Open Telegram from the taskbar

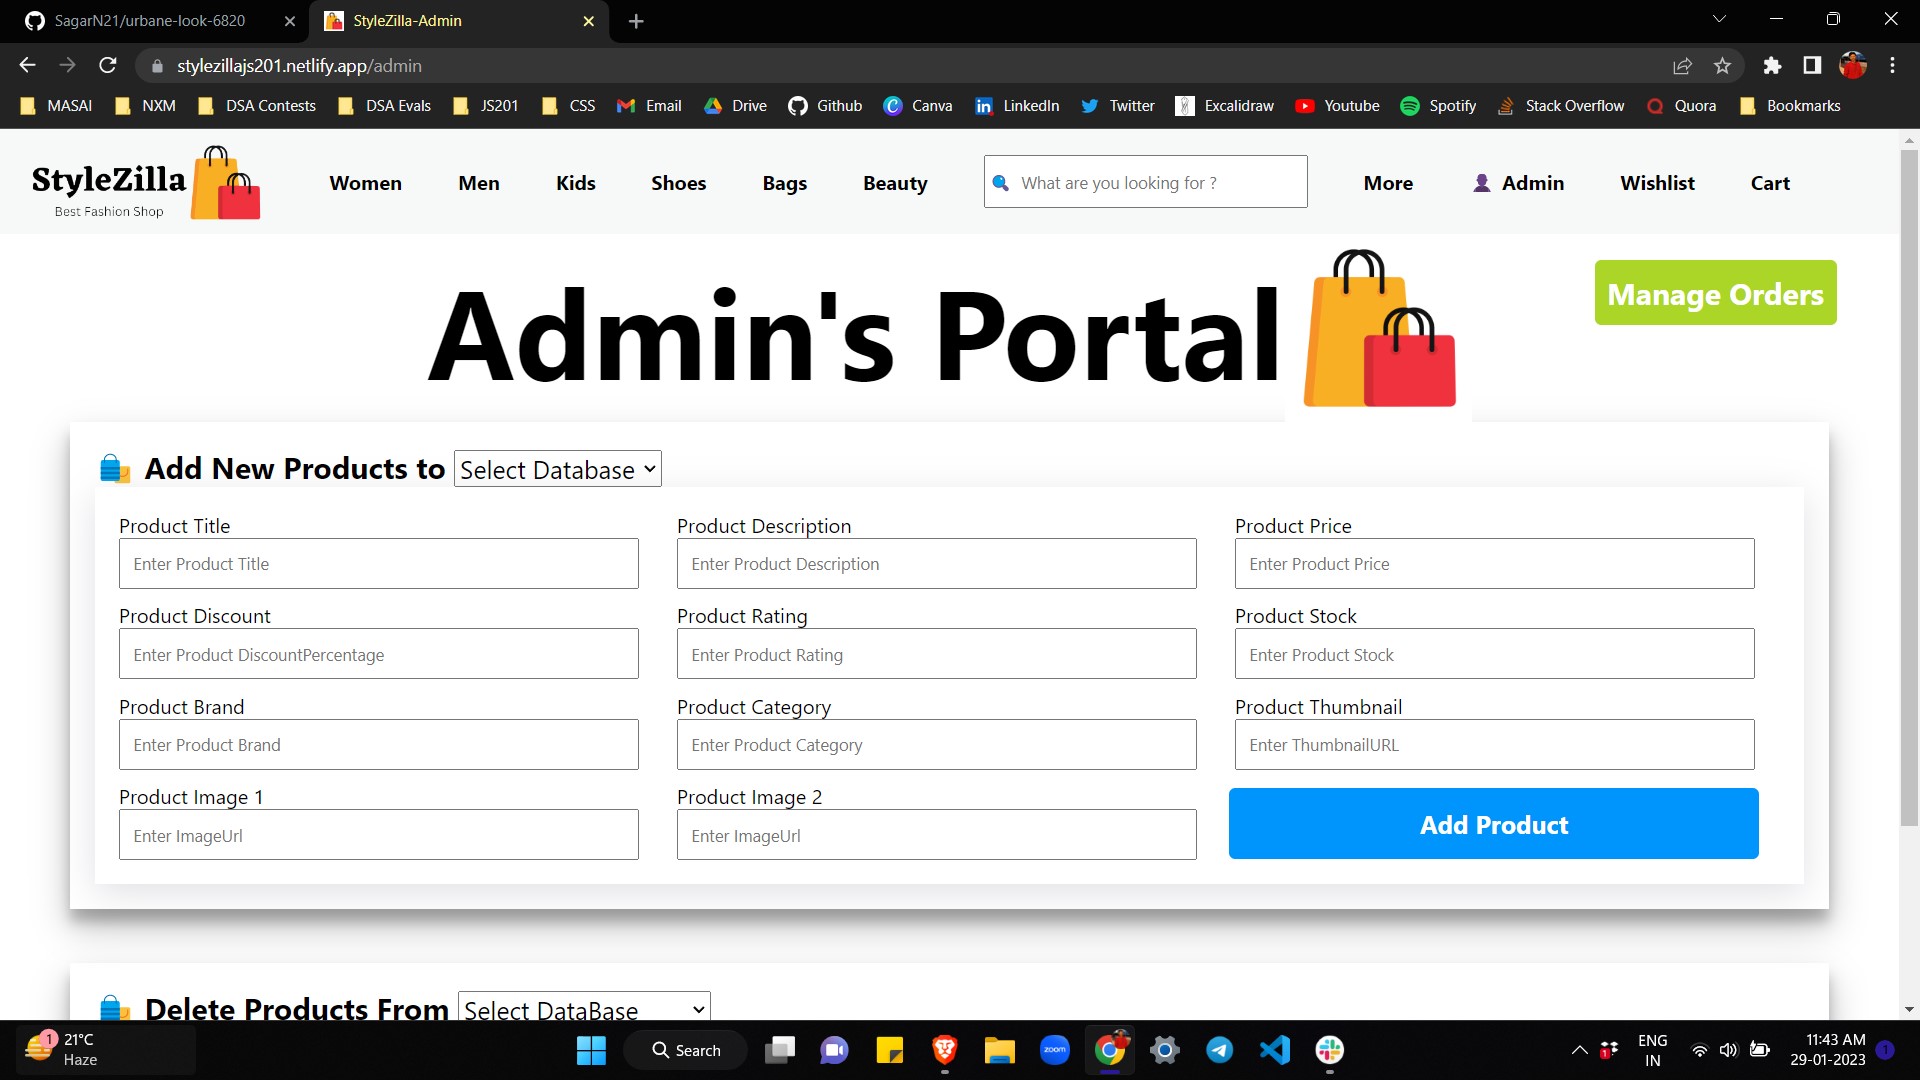coord(1219,1050)
